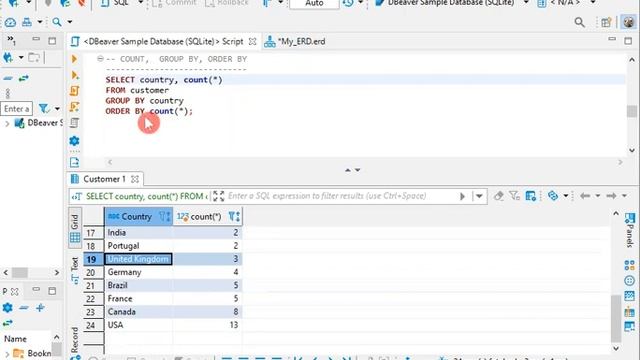Go forward in result history
Image resolution: width=640 pixels, height=360 pixels.
611,196
